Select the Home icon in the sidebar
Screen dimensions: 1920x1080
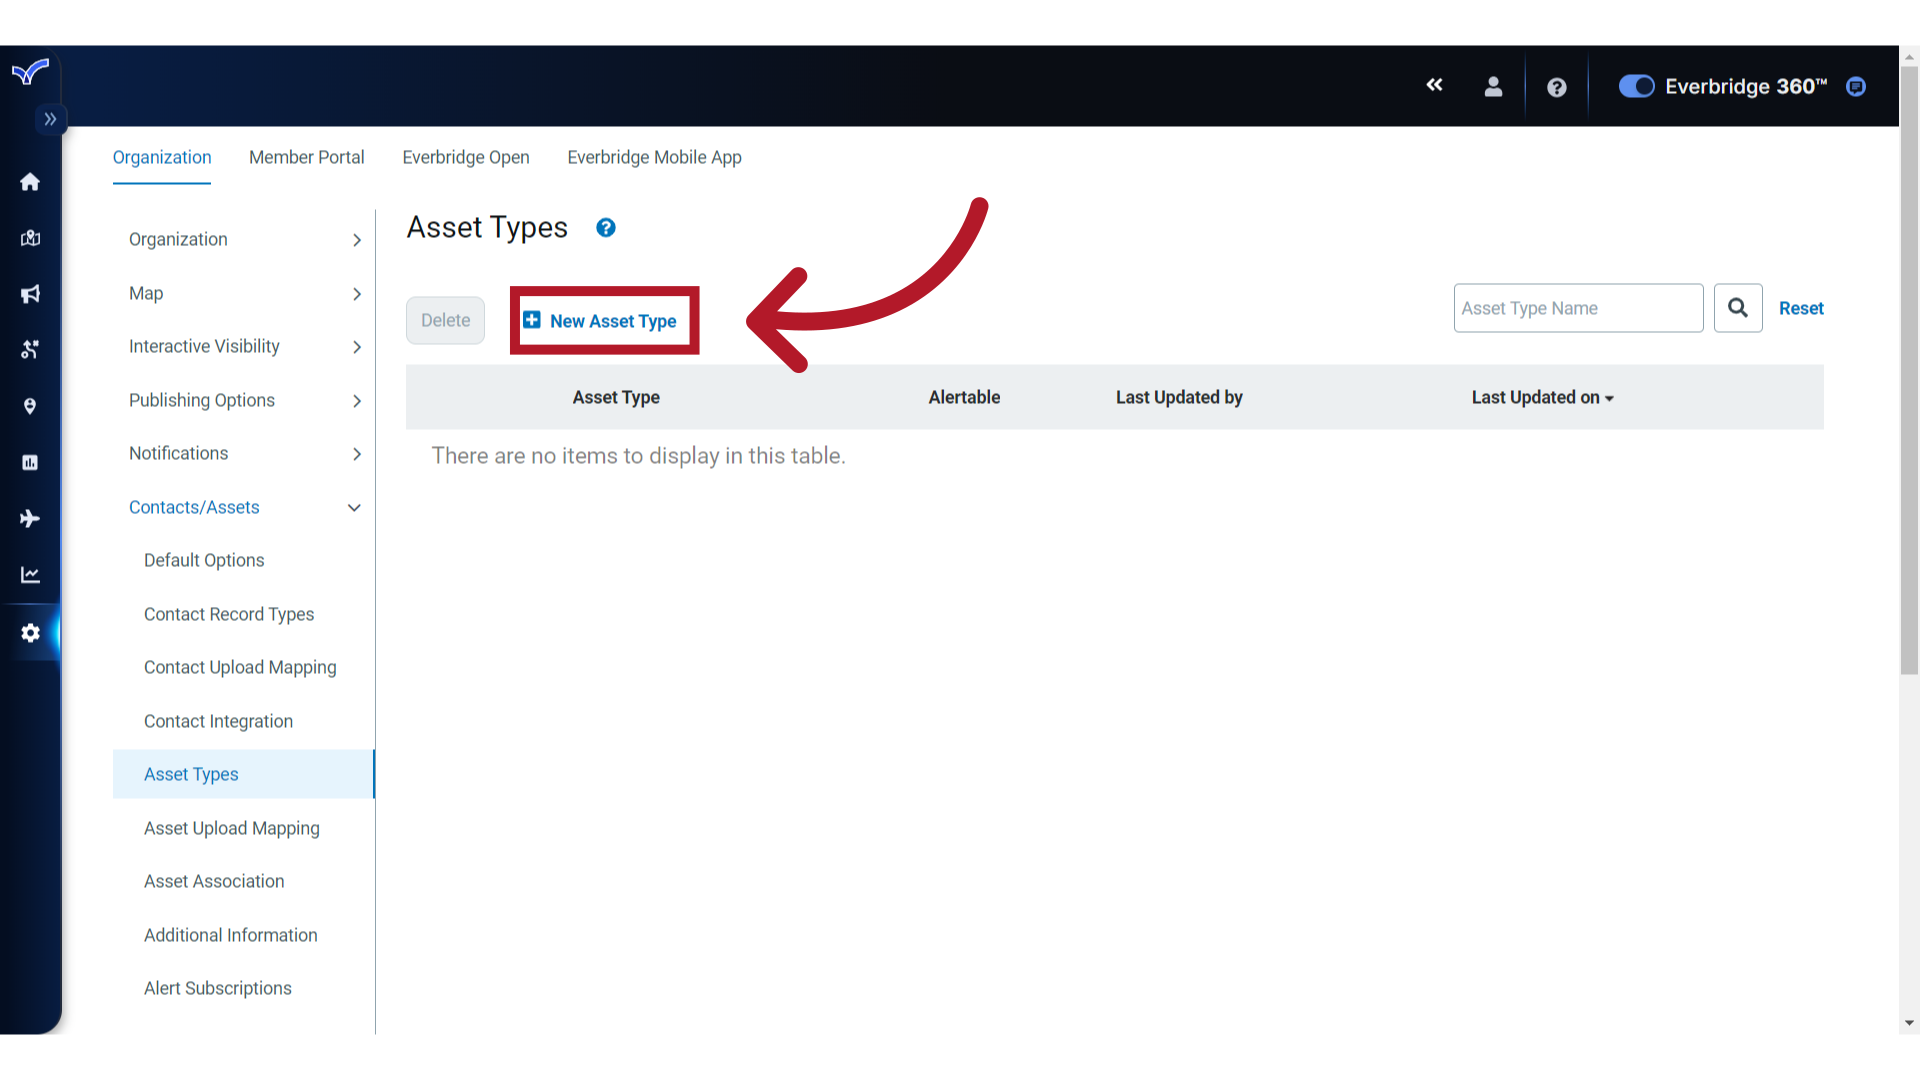click(30, 182)
